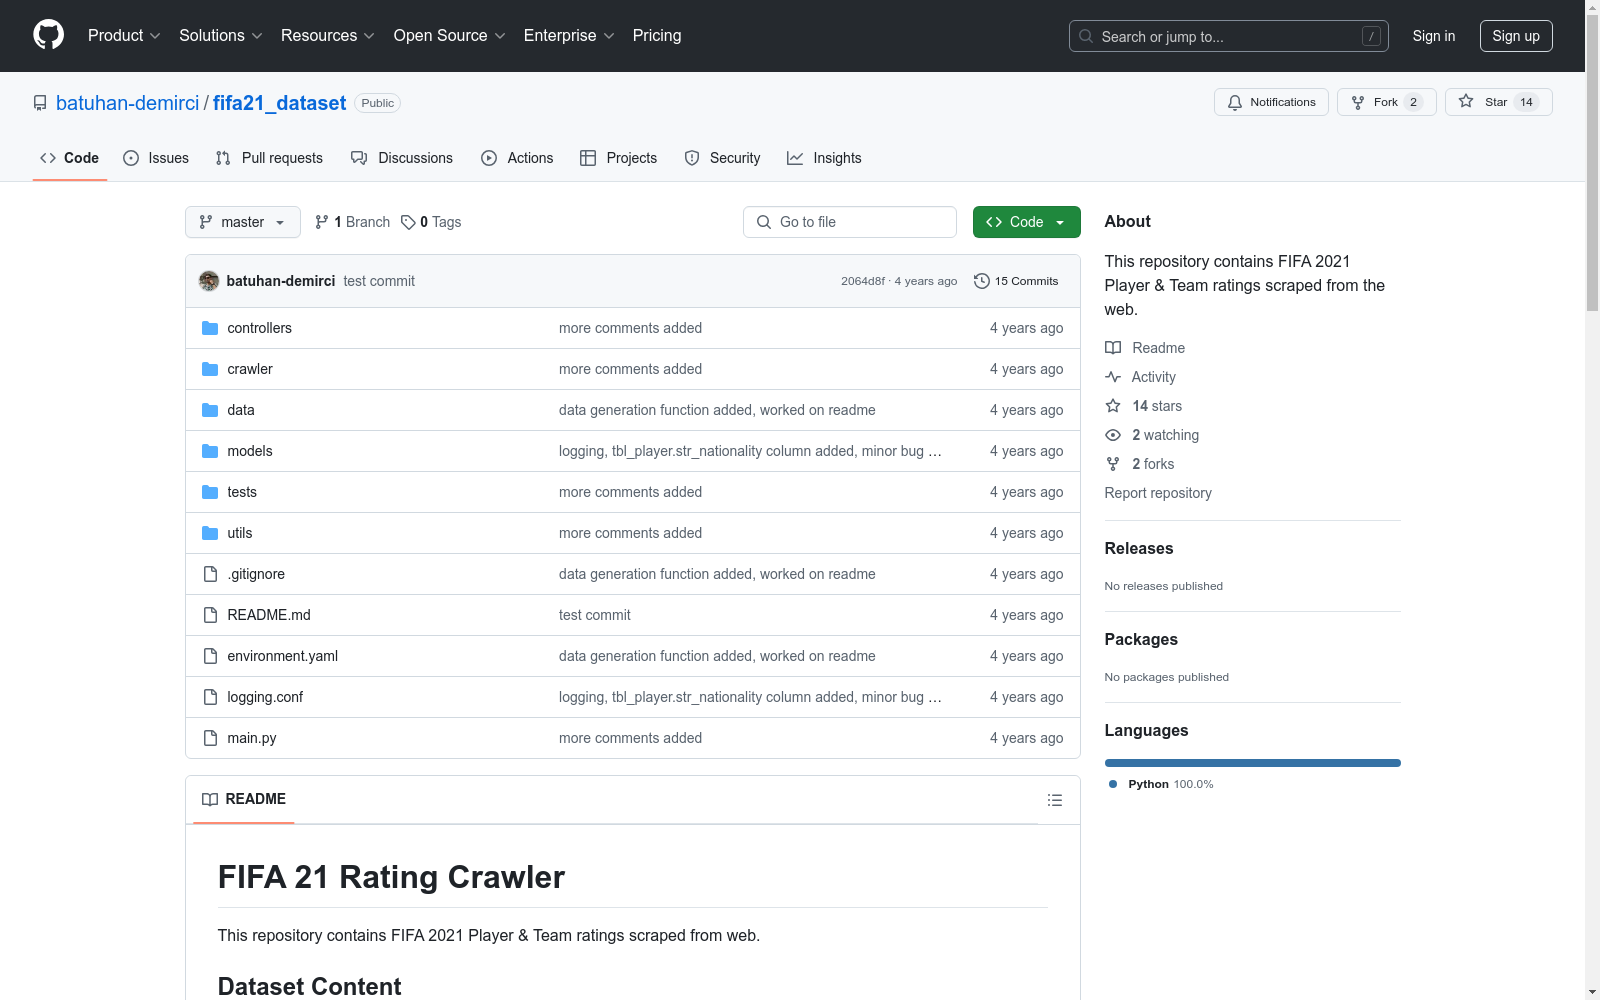Open the README outline icon
The image size is (1600, 1000).
point(1054,800)
